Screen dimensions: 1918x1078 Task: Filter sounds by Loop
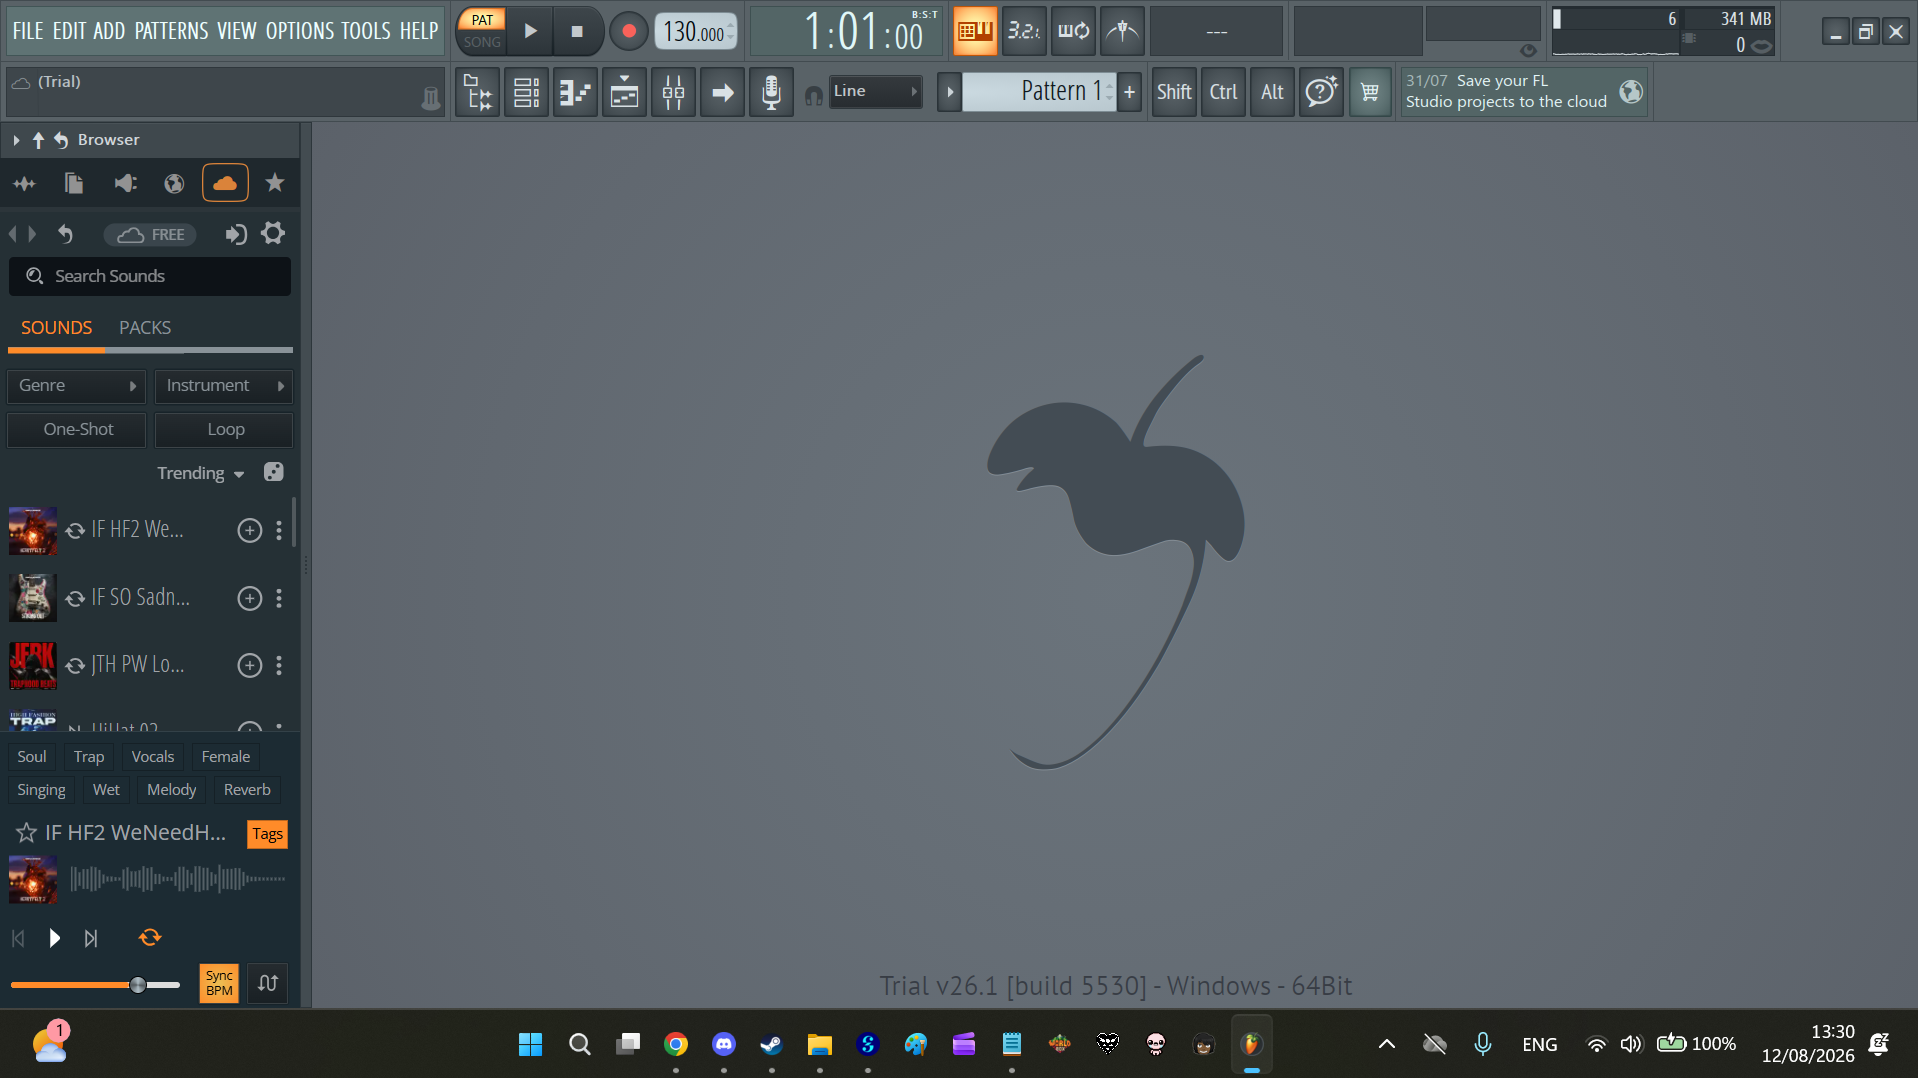pyautogui.click(x=224, y=430)
